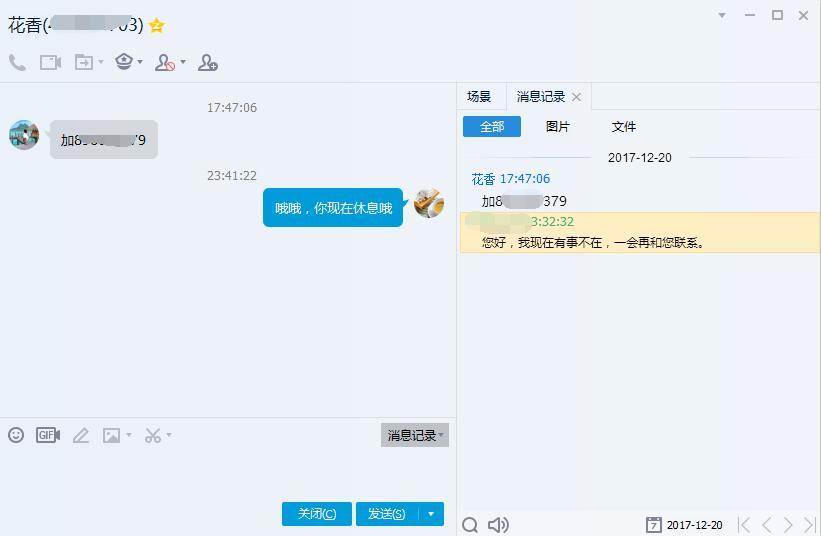
Task: Click the add friend to discussion icon
Action: (x=207, y=63)
